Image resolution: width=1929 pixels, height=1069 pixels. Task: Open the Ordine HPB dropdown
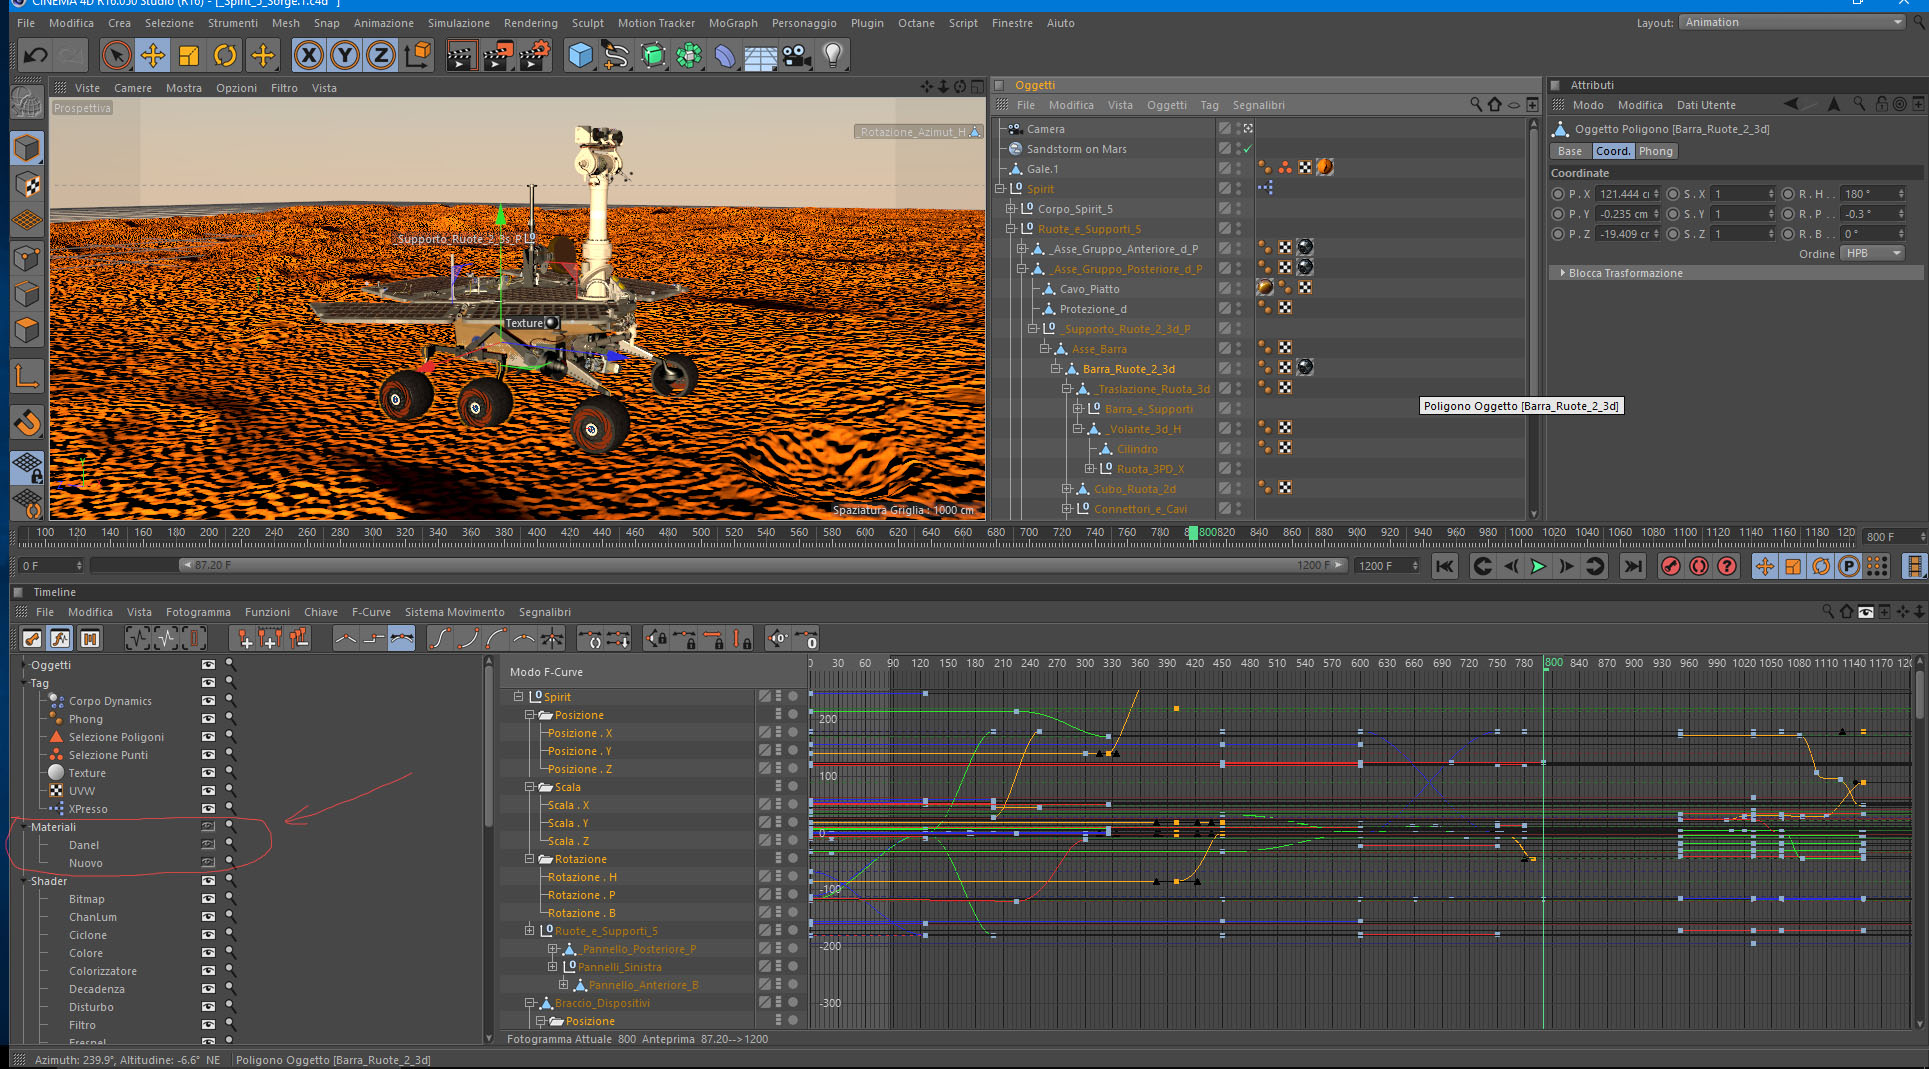tap(1873, 253)
